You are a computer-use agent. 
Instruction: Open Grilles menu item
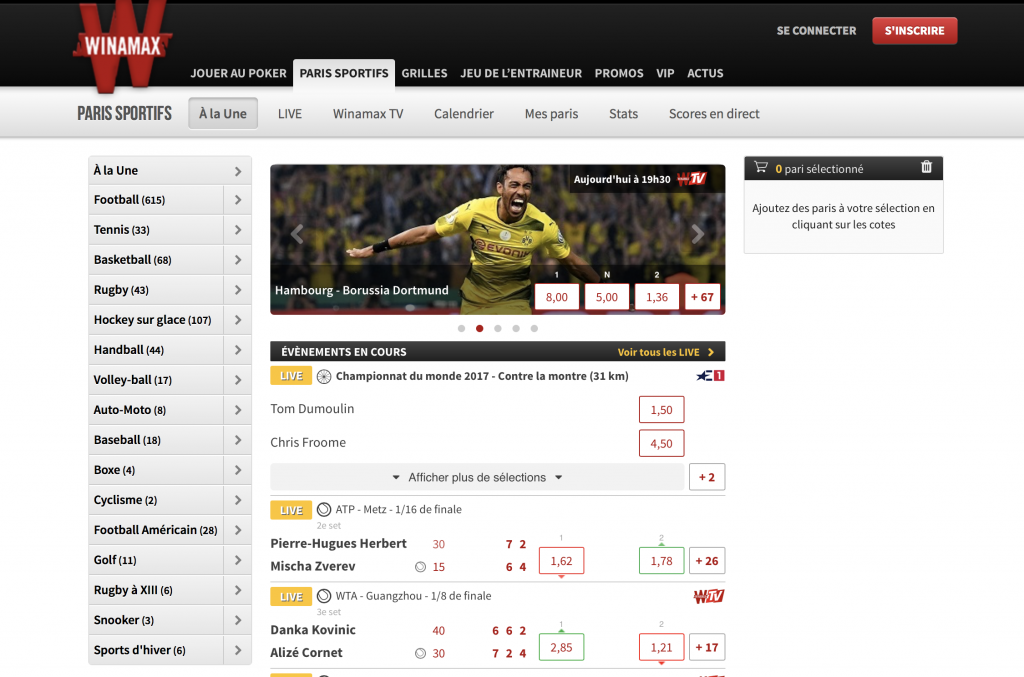click(424, 73)
